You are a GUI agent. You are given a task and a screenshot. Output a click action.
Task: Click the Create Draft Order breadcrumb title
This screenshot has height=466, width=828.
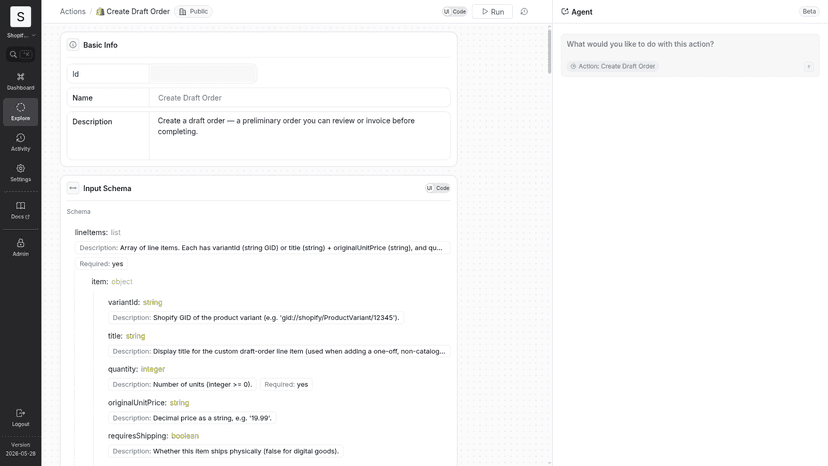(138, 12)
